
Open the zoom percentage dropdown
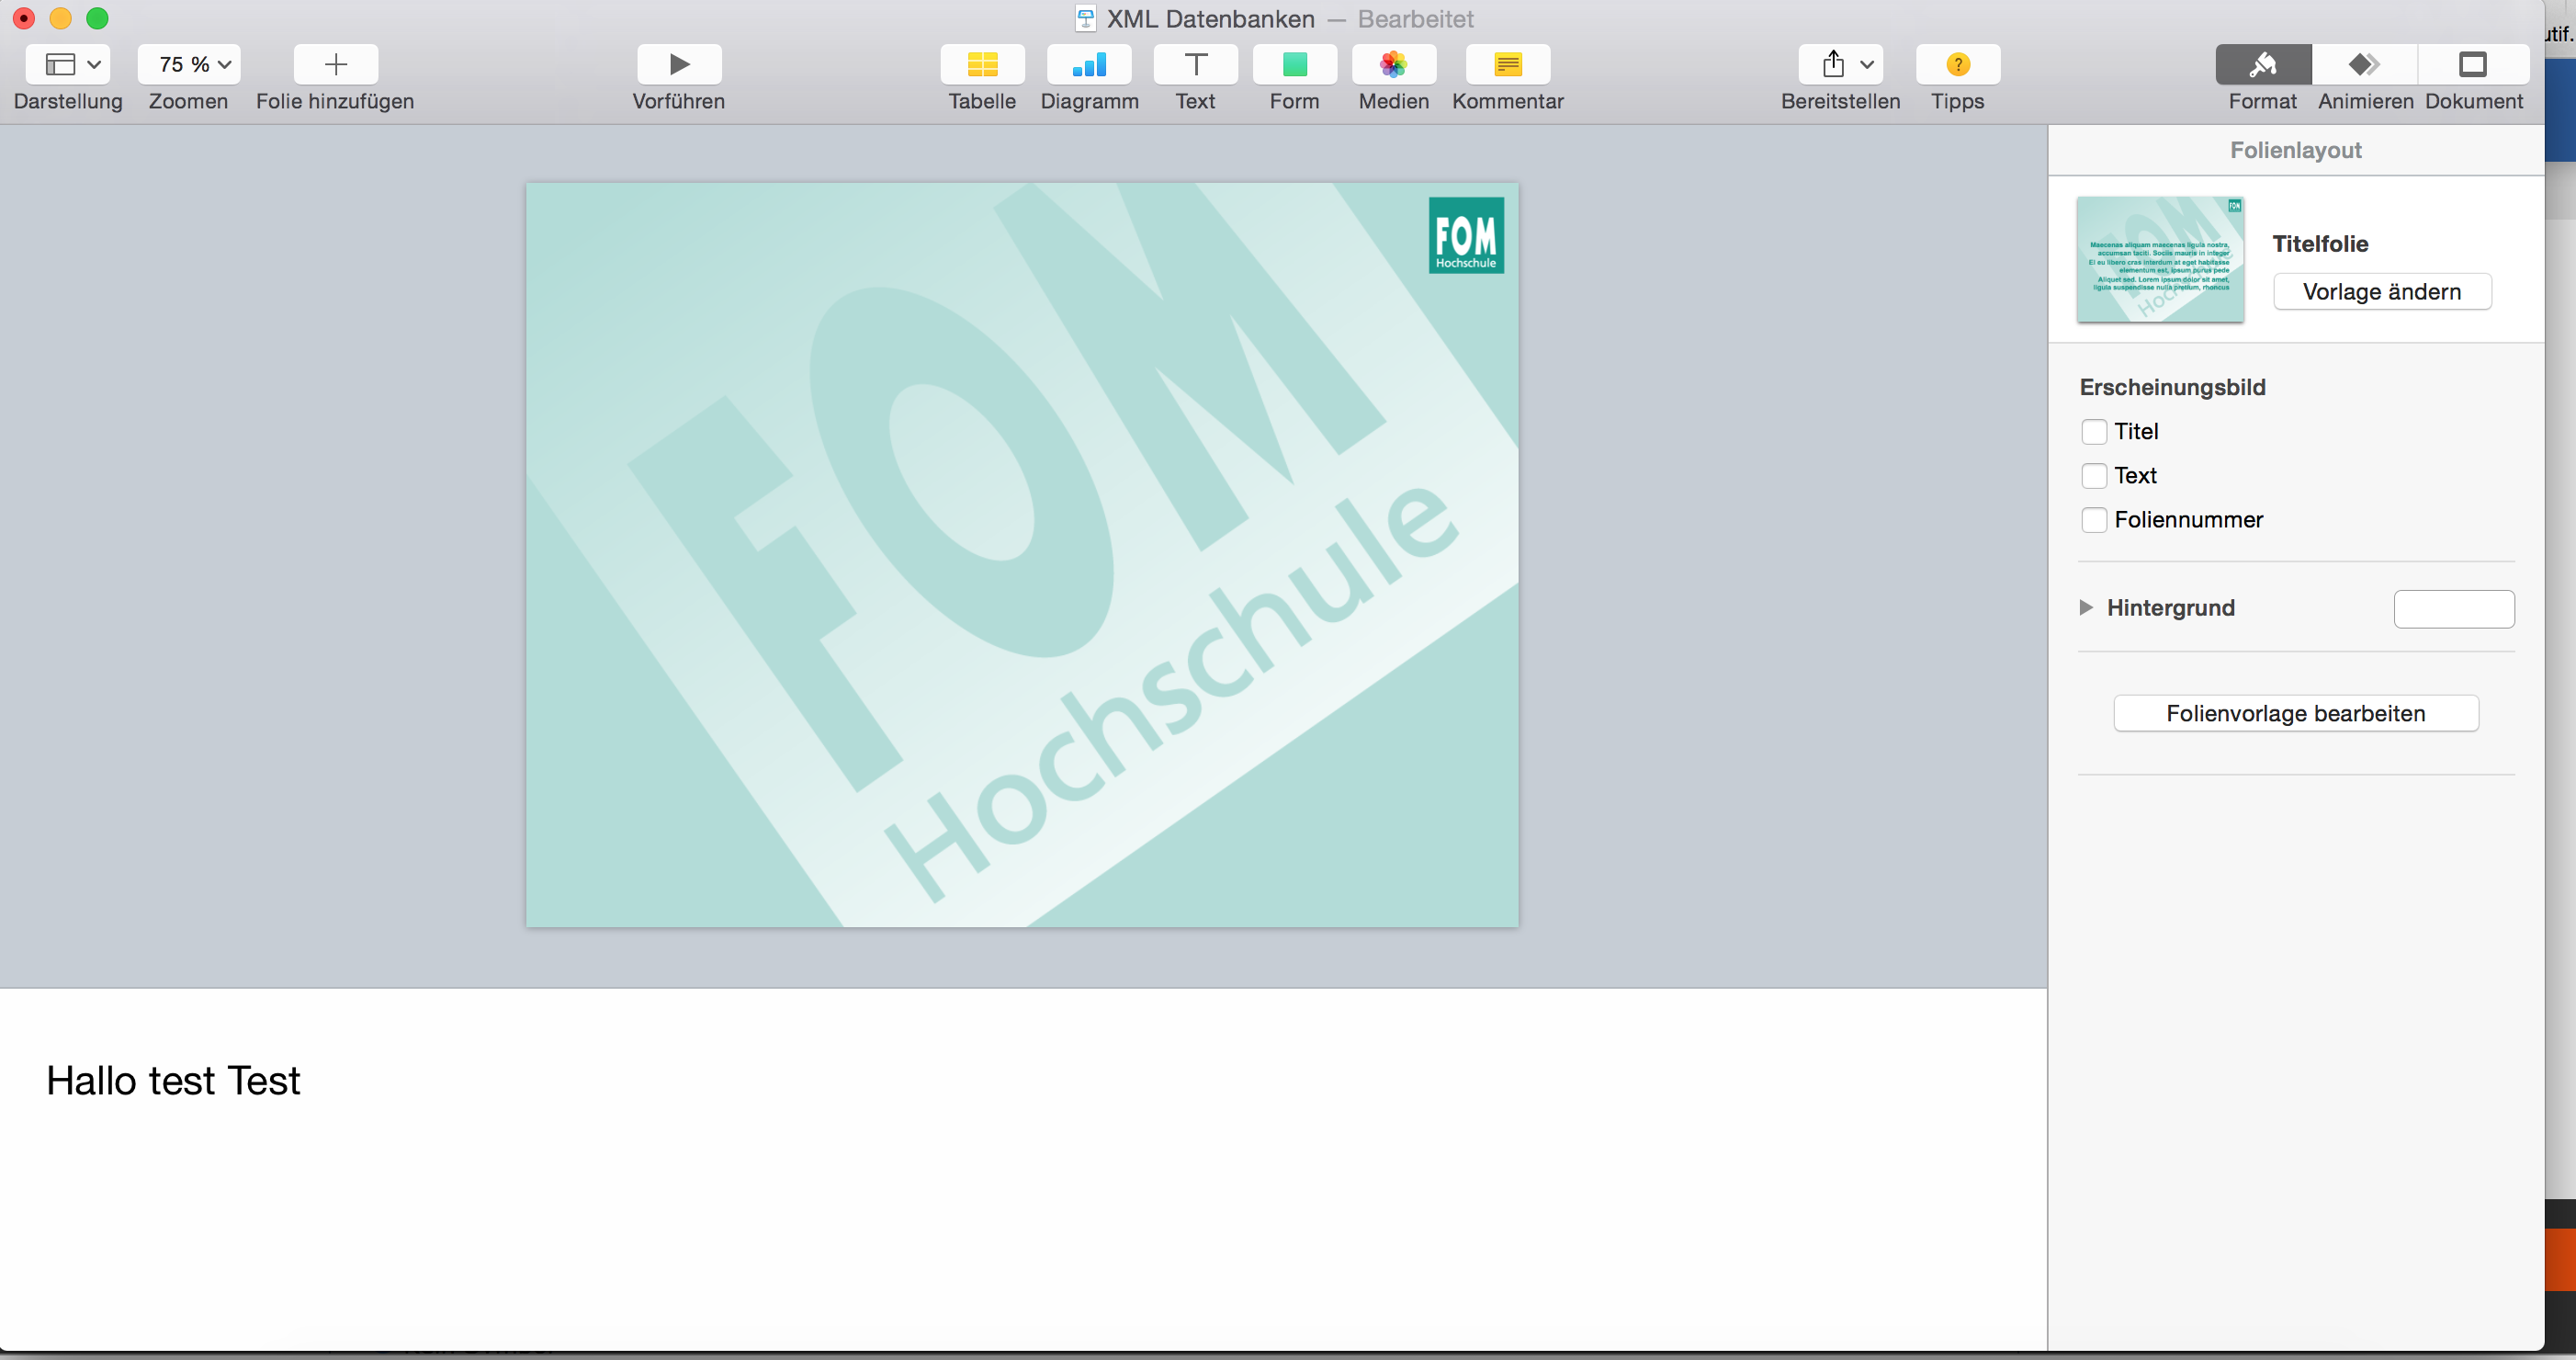pyautogui.click(x=189, y=65)
